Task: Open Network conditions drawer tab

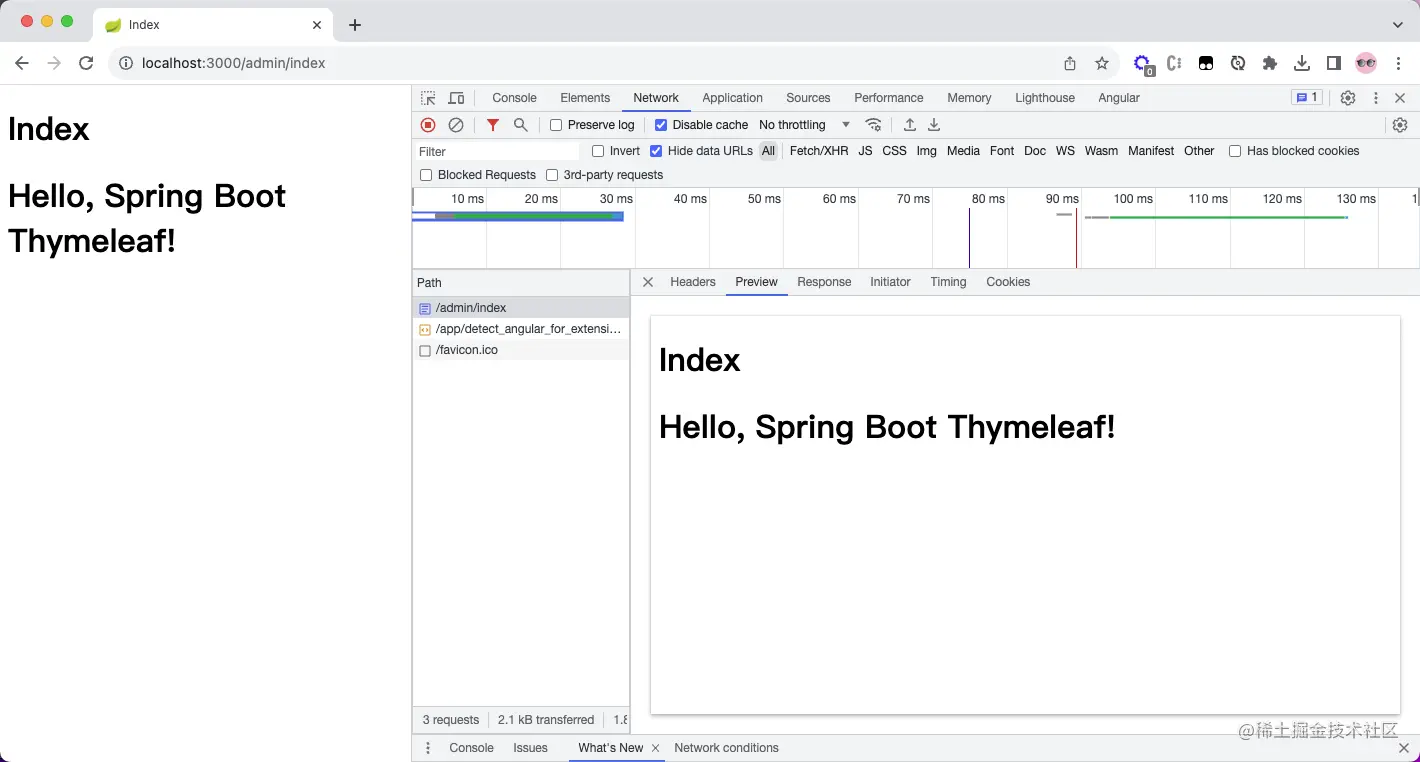Action: pos(726,748)
